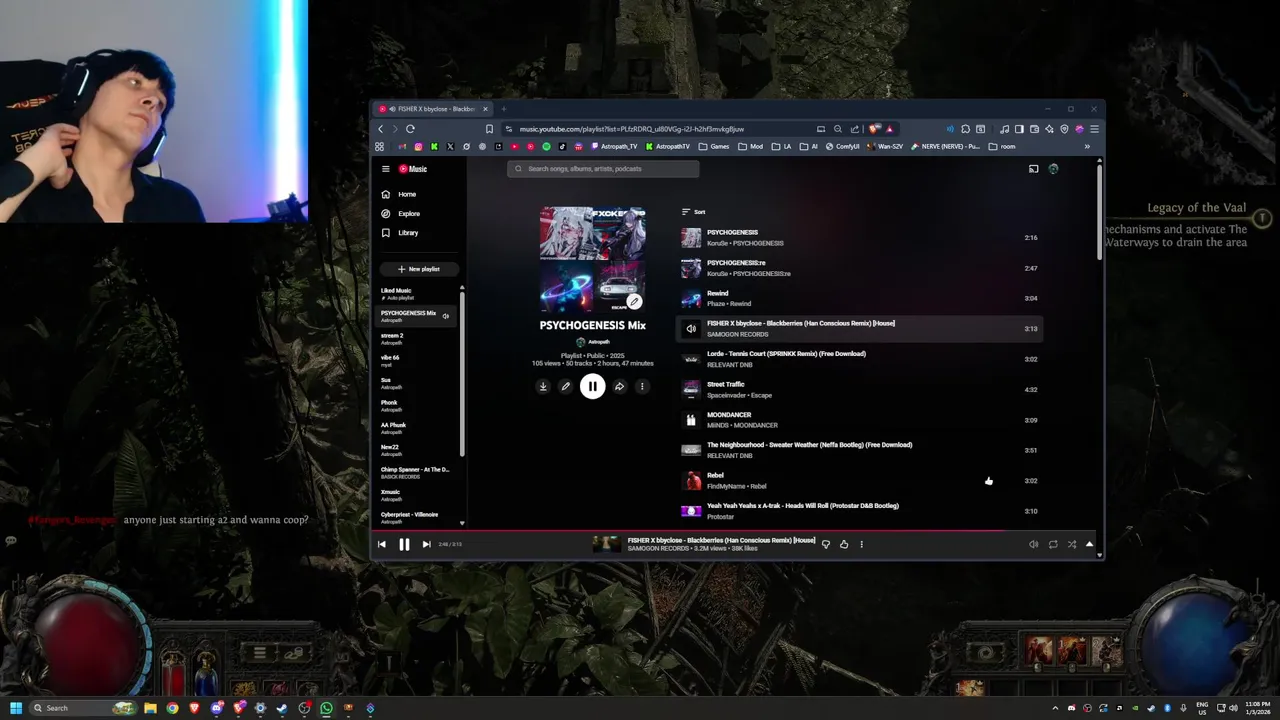Open Steam from the taskbar
The width and height of the screenshot is (1280, 720).
tap(282, 708)
